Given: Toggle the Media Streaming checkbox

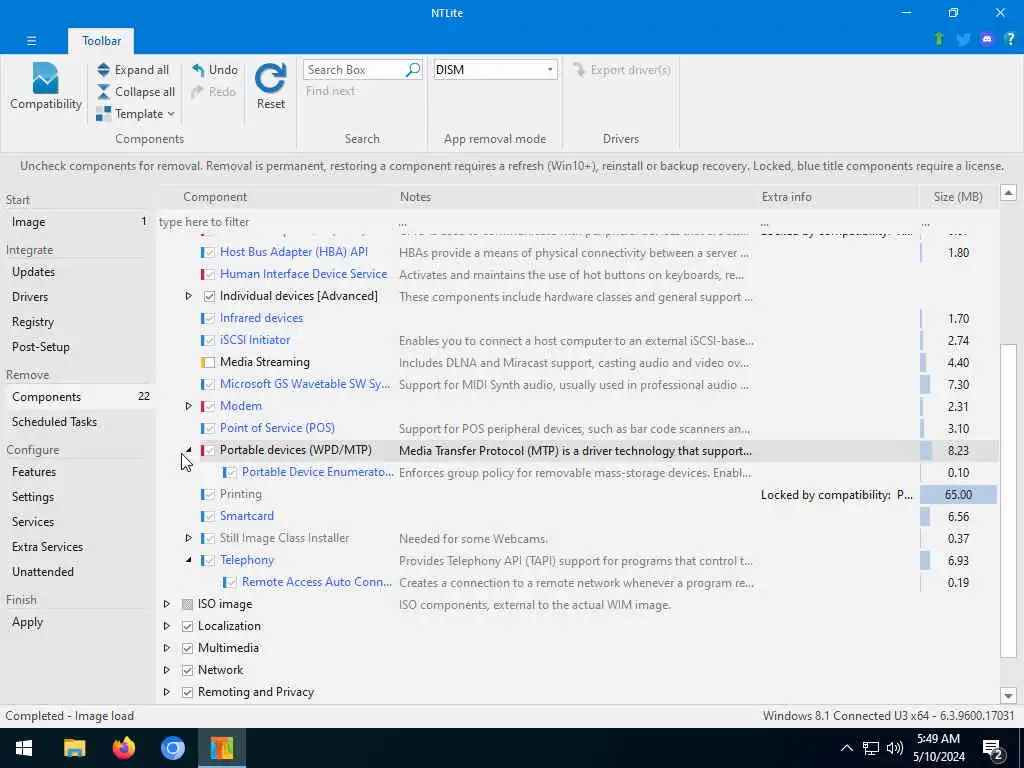Looking at the screenshot, I should point(209,362).
